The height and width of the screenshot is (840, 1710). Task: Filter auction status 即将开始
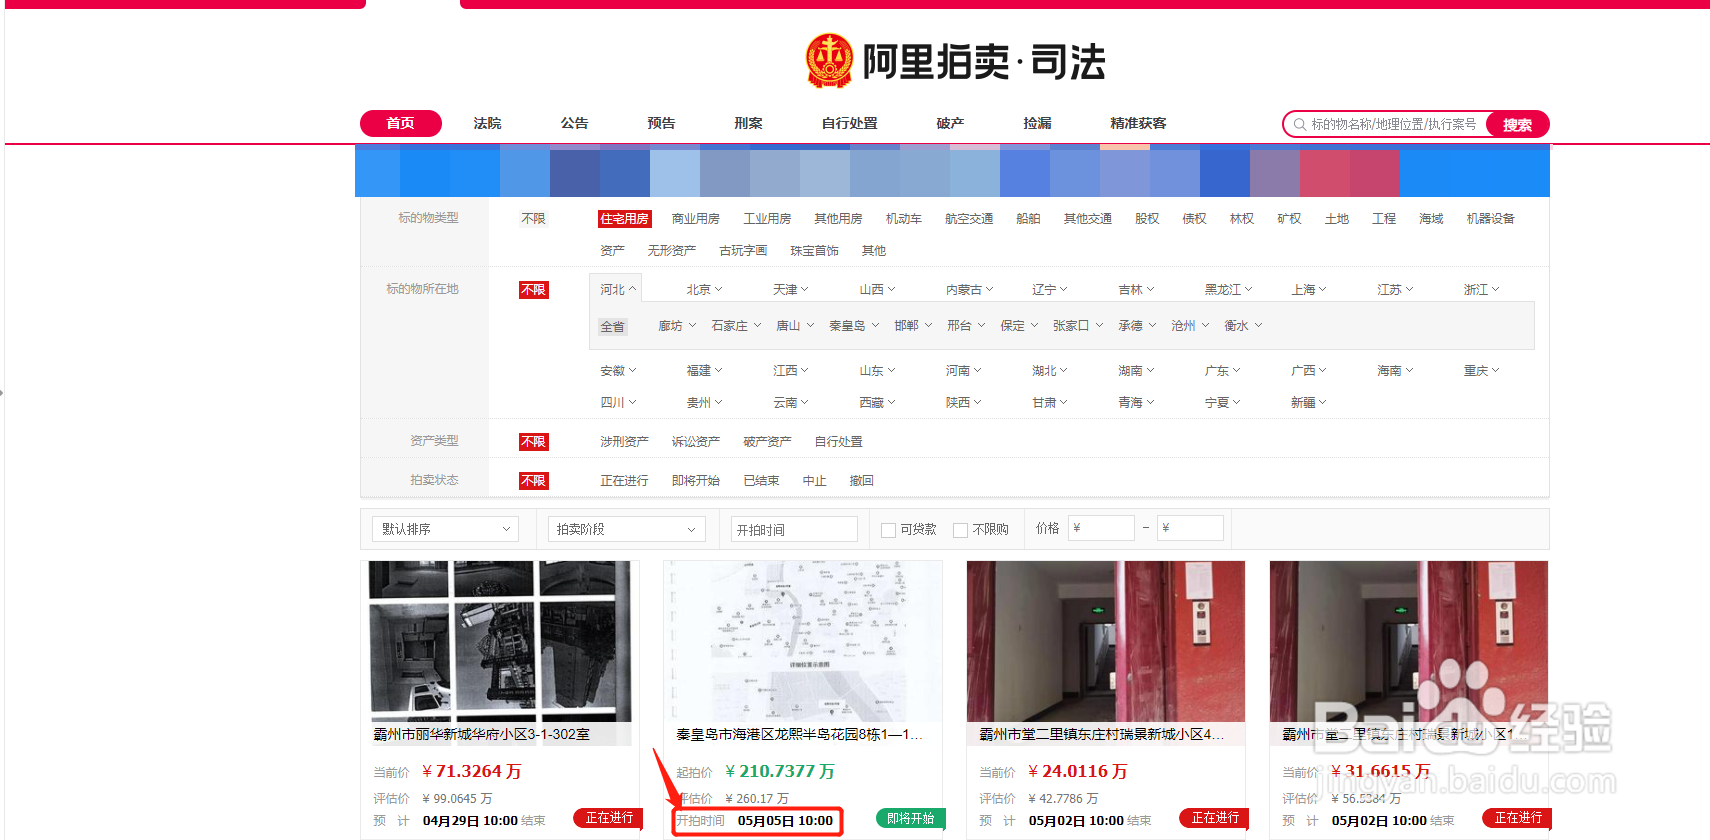(x=695, y=481)
